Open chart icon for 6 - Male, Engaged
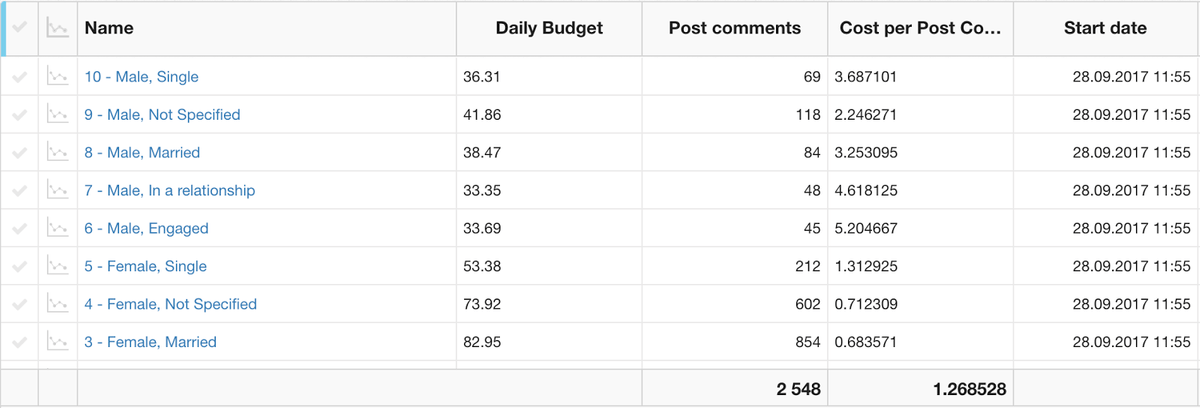Image resolution: width=1200 pixels, height=408 pixels. point(58,228)
